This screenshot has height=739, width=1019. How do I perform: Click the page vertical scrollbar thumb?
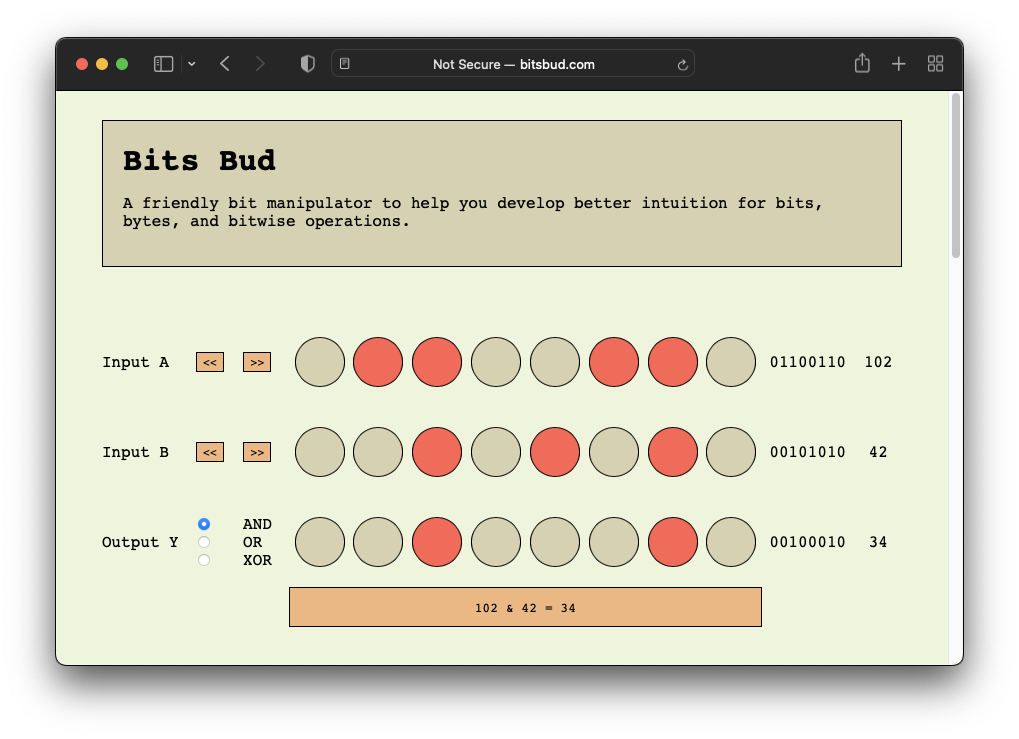pyautogui.click(x=955, y=175)
